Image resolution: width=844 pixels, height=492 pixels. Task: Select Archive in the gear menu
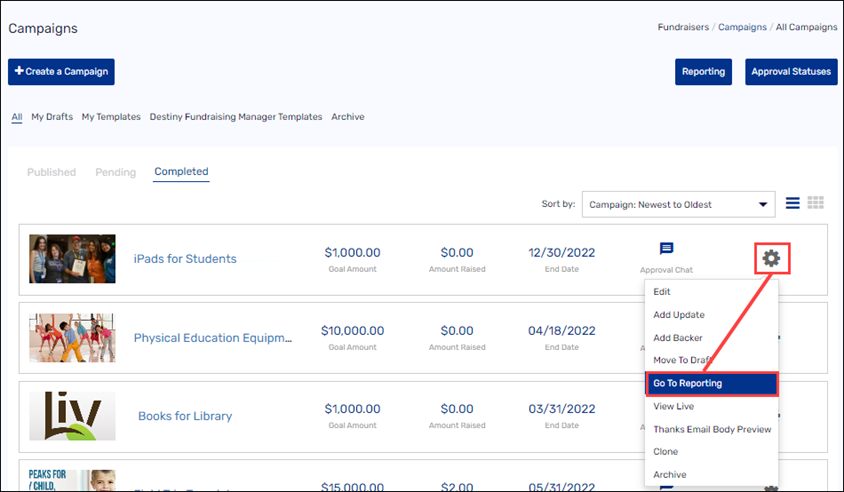pyautogui.click(x=669, y=475)
